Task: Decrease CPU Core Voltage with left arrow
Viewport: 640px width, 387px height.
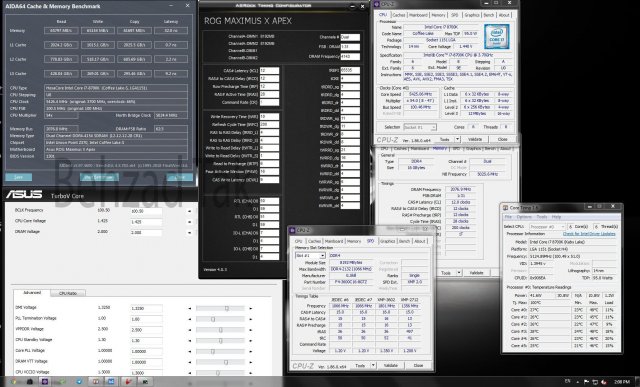Action: click(189, 222)
